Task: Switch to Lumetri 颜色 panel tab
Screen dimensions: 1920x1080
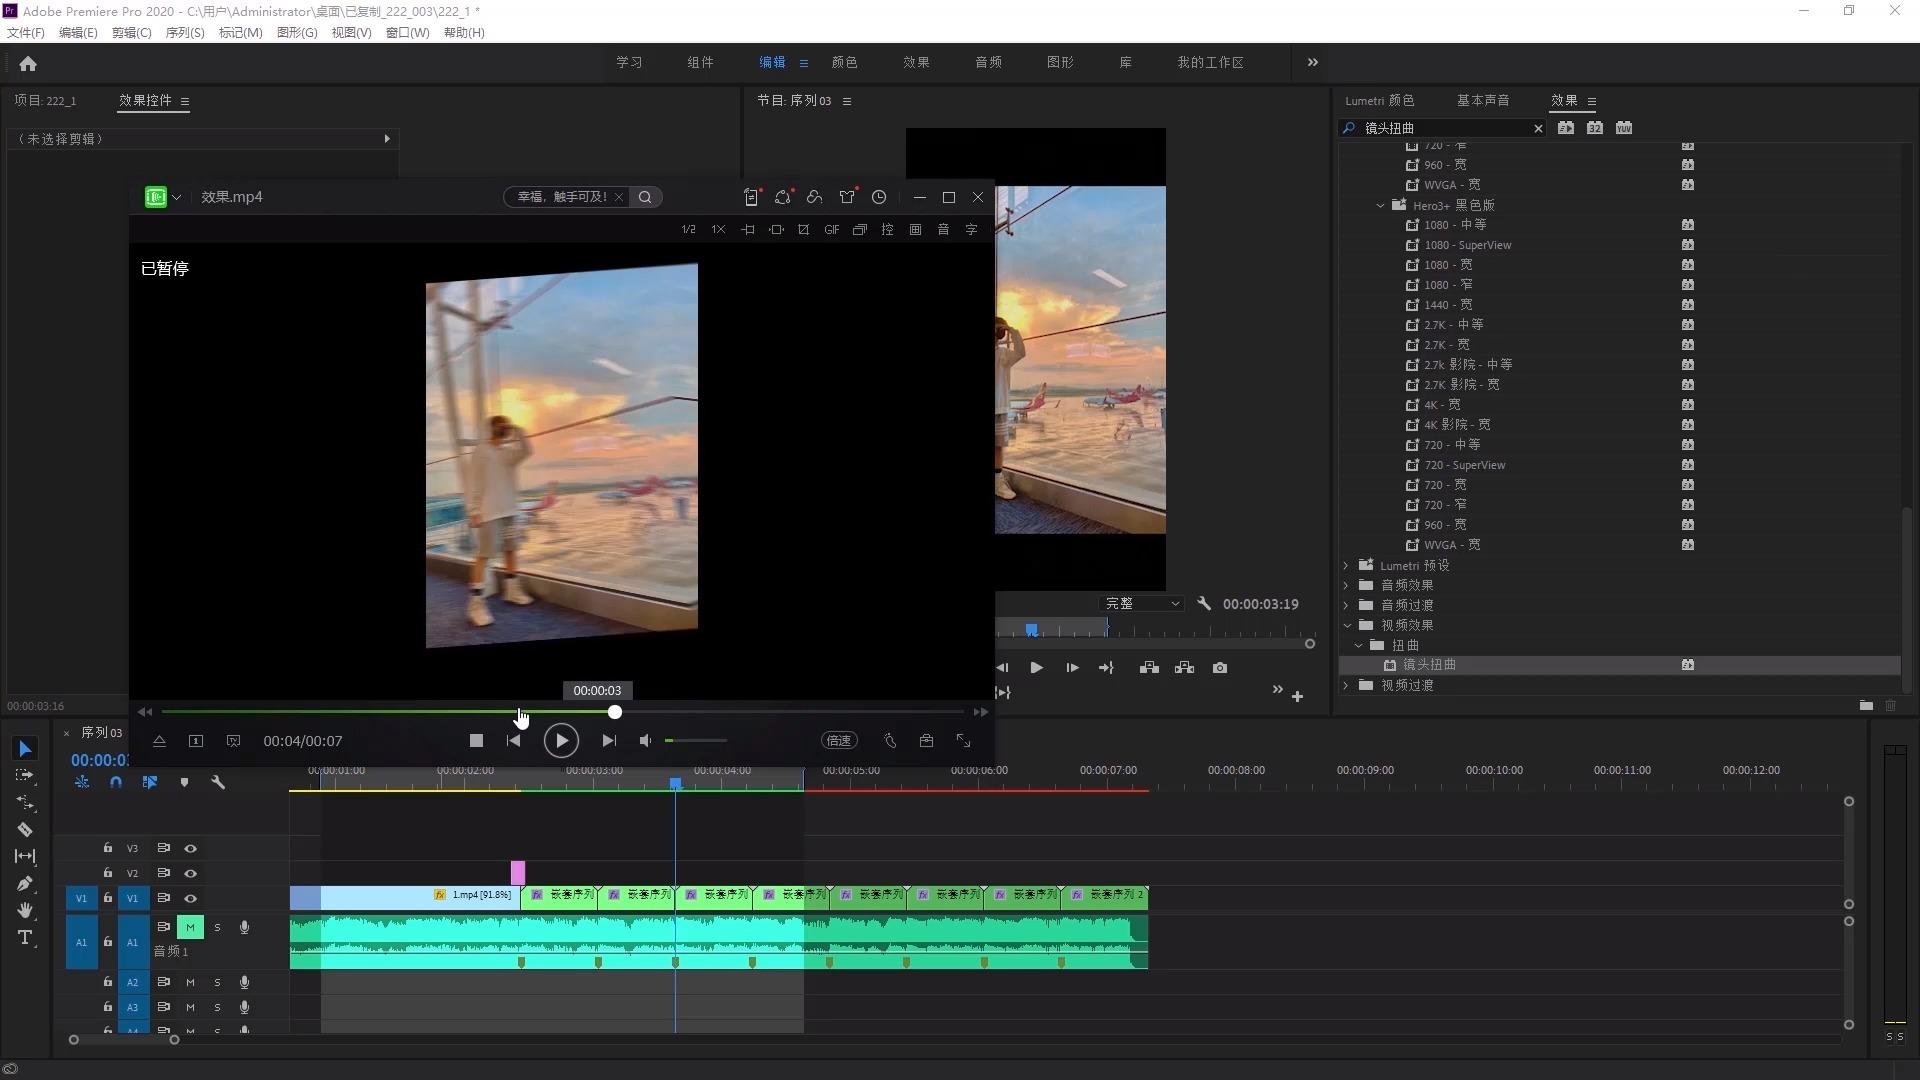Action: [x=1379, y=101]
